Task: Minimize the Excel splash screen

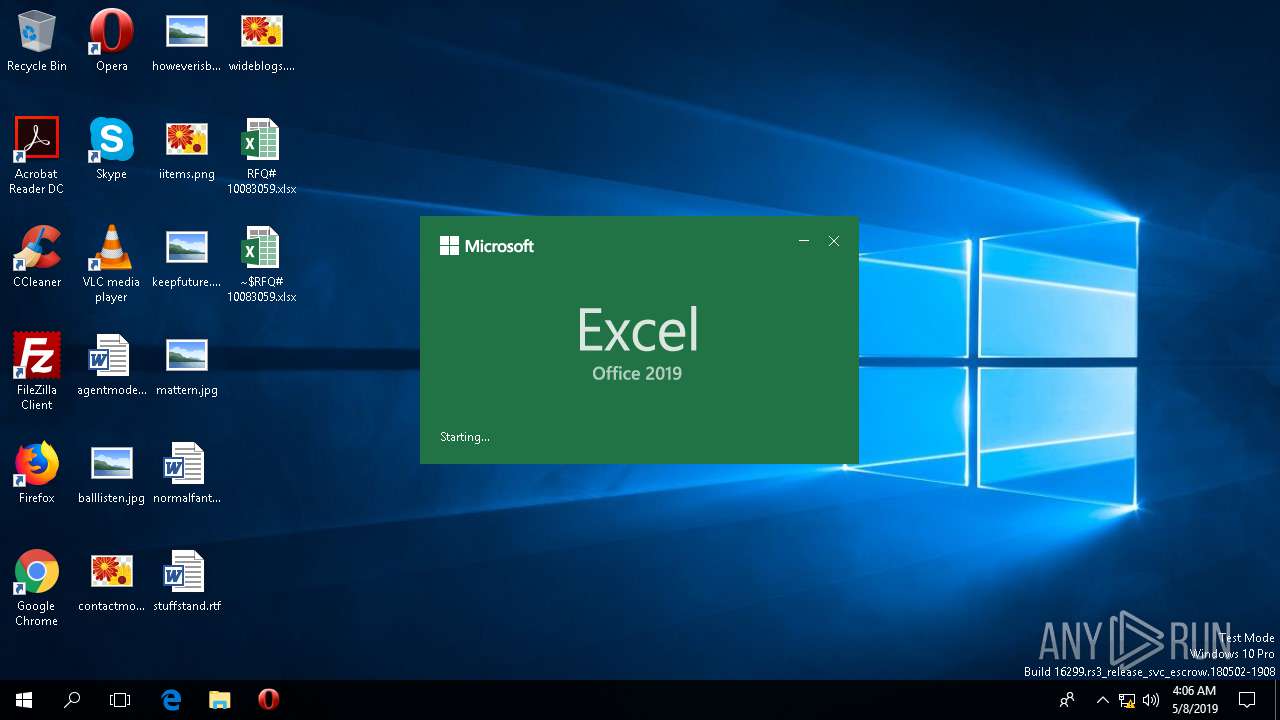Action: [x=804, y=241]
